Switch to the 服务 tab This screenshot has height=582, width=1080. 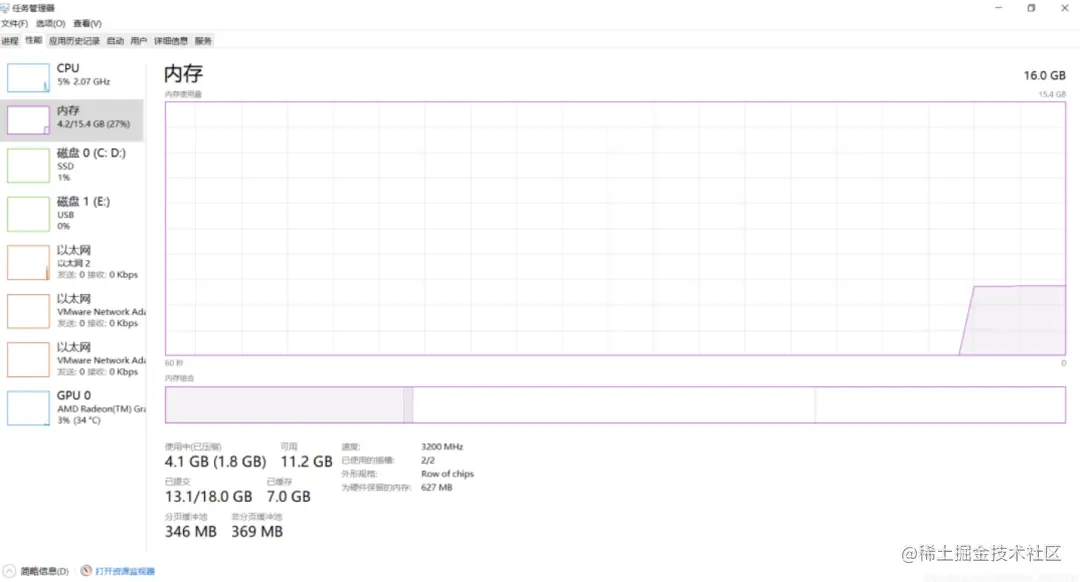coord(203,41)
